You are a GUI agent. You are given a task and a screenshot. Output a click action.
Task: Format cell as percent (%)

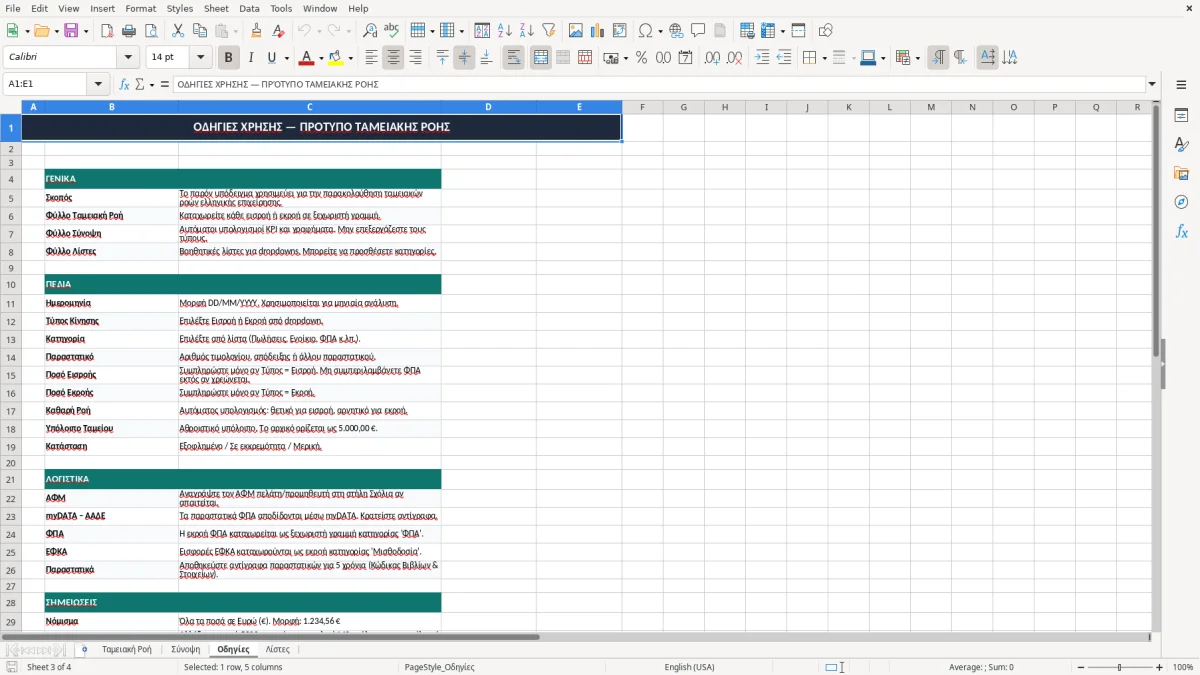pyautogui.click(x=641, y=58)
